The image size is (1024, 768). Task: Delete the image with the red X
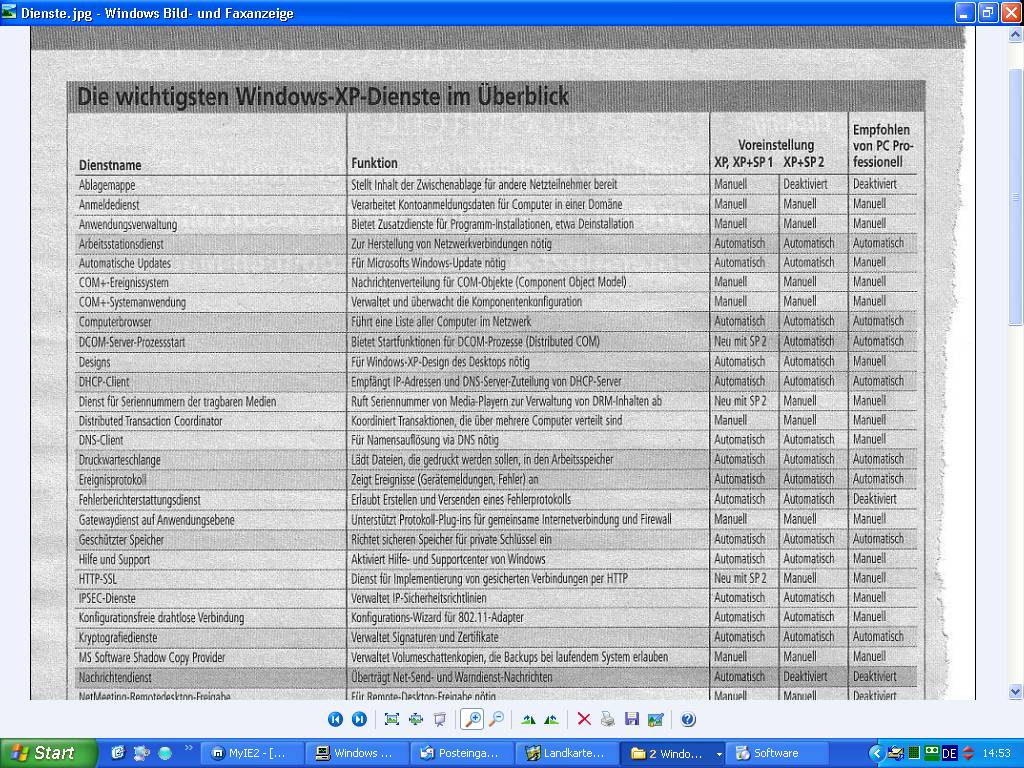[x=584, y=719]
